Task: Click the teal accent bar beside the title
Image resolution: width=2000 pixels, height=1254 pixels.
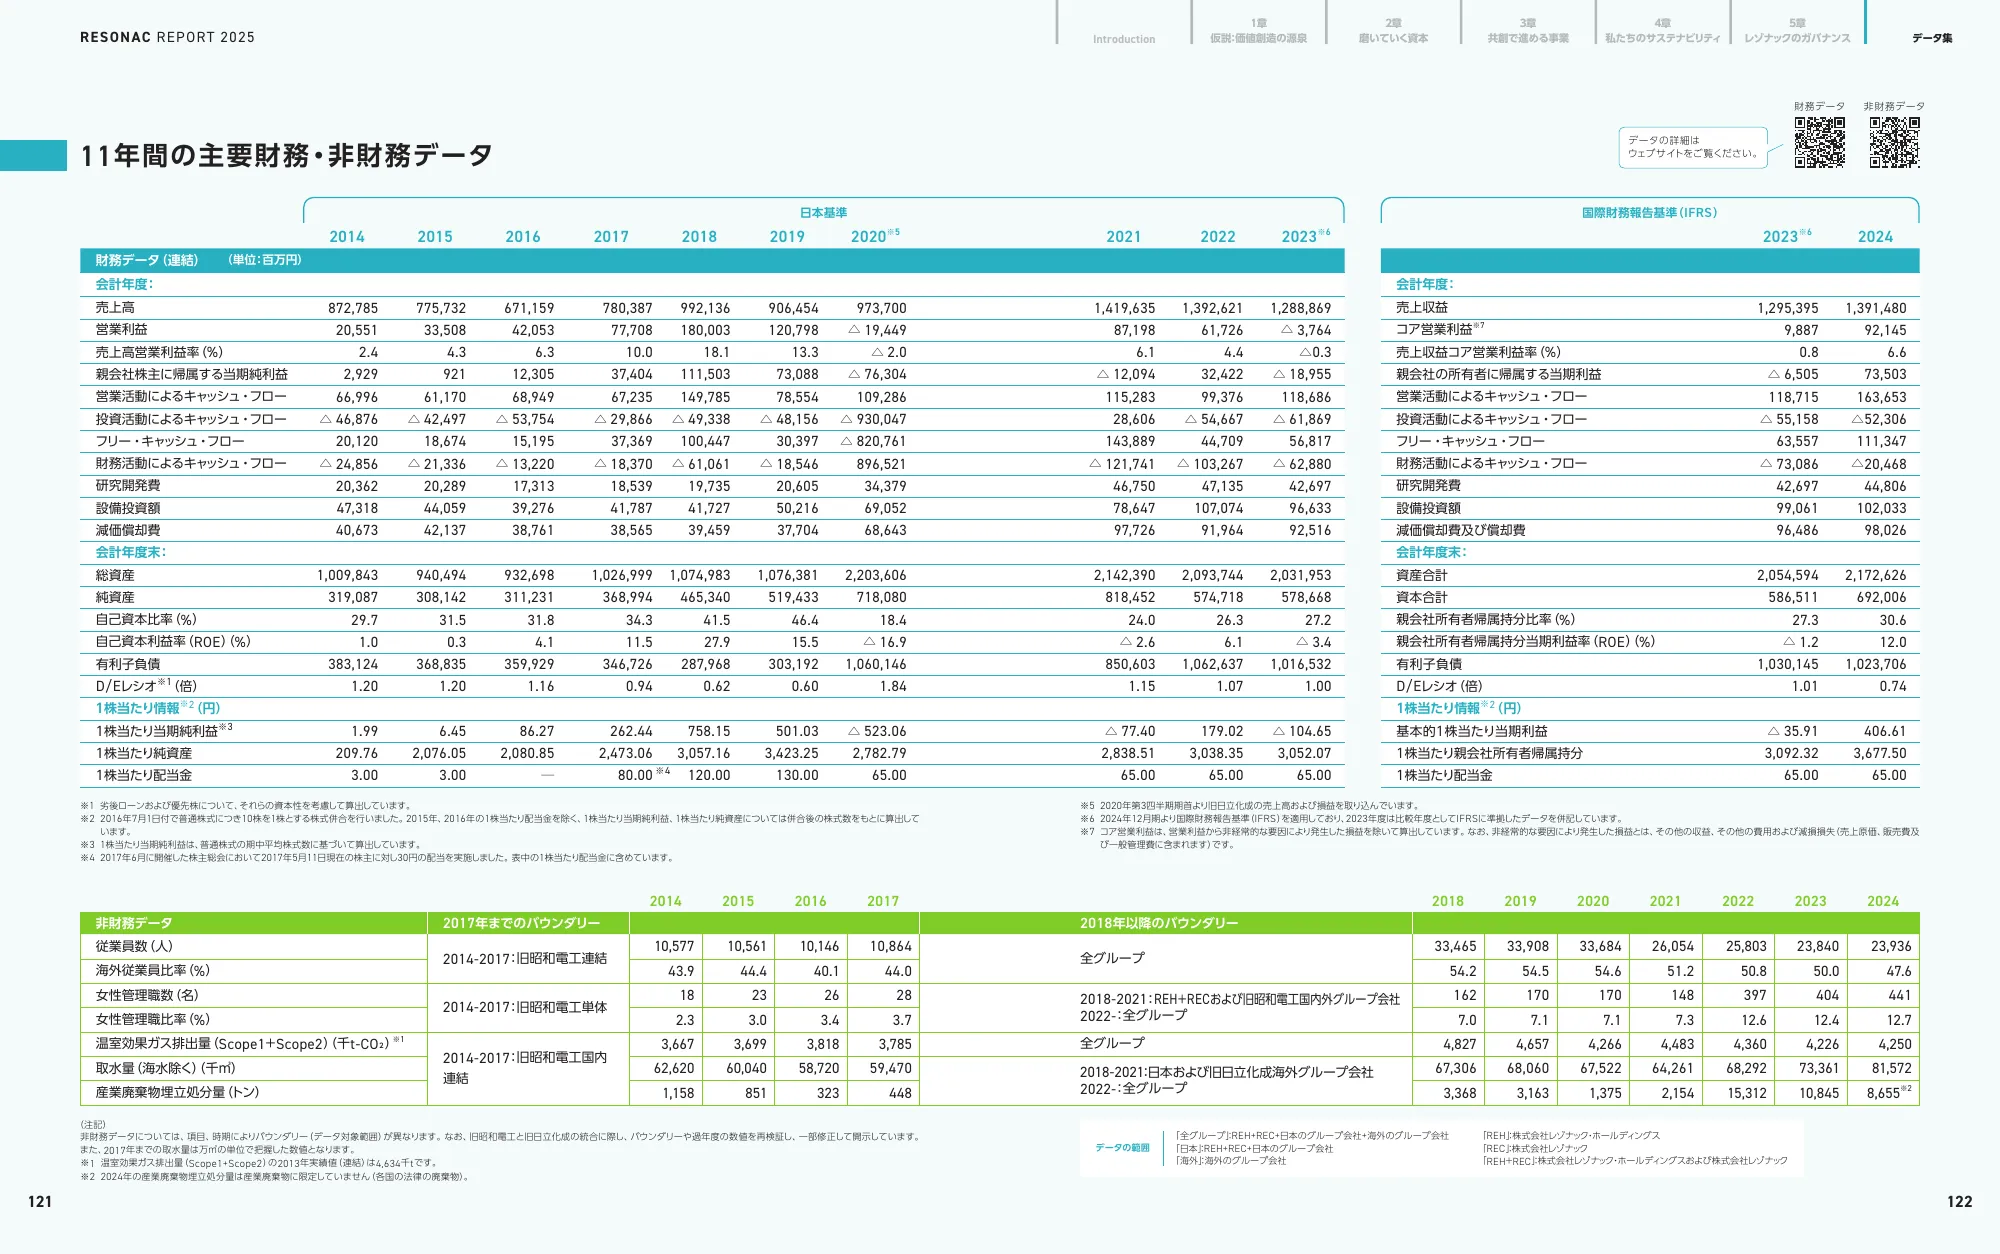Action: click(x=34, y=155)
